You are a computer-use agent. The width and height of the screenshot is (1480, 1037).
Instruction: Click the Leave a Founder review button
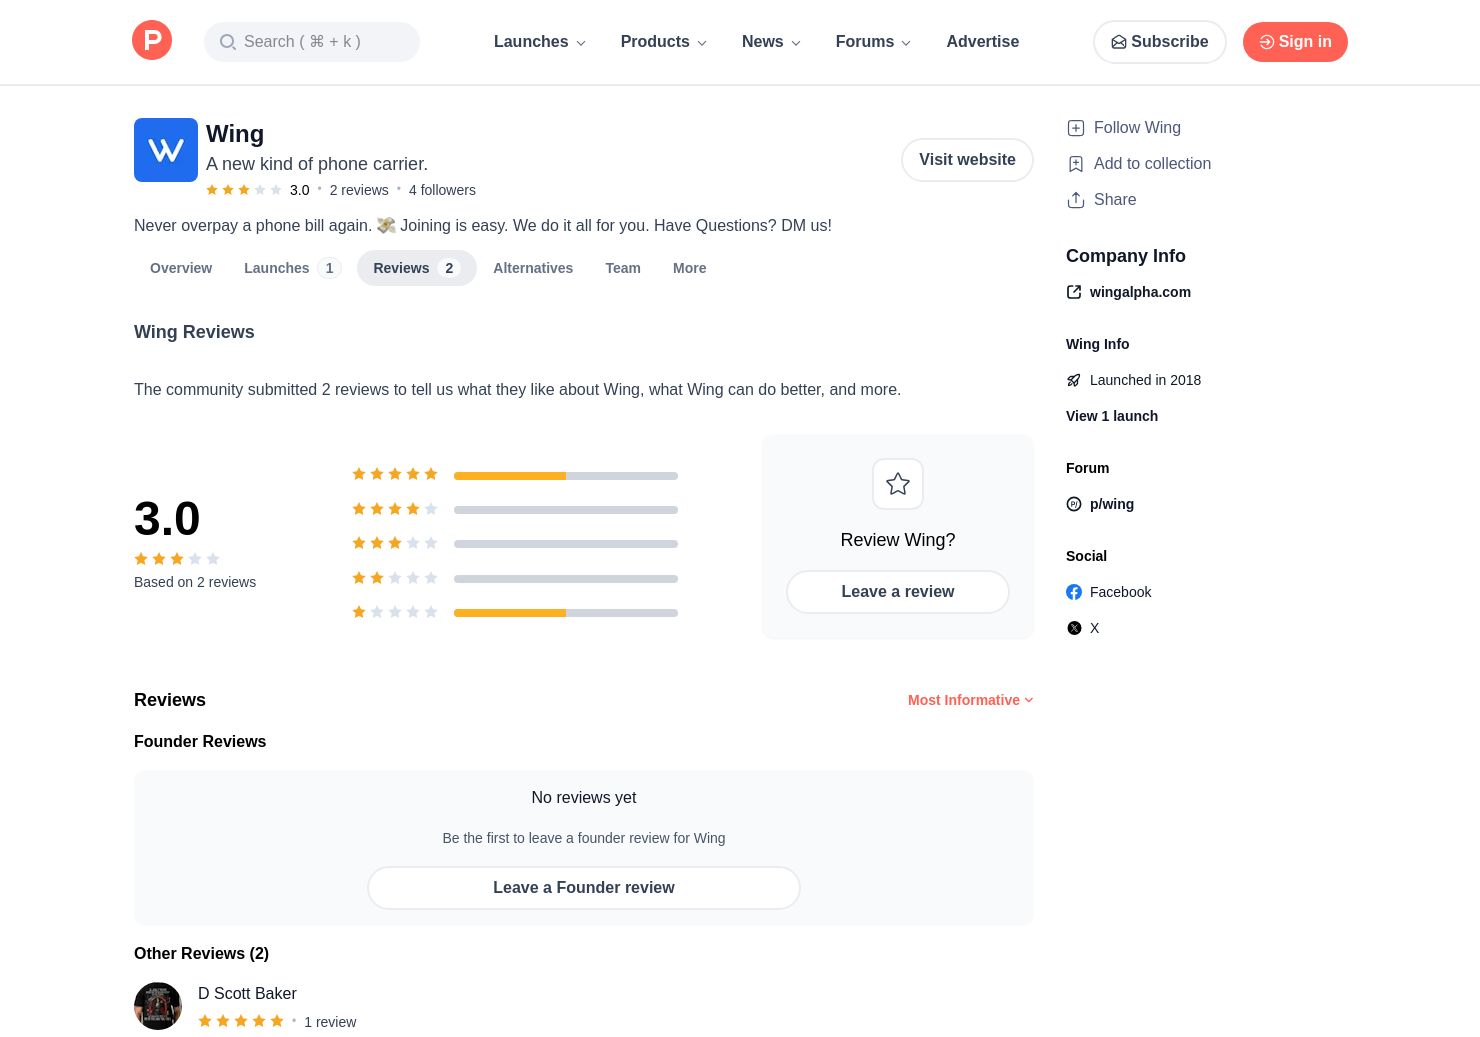[x=584, y=888]
